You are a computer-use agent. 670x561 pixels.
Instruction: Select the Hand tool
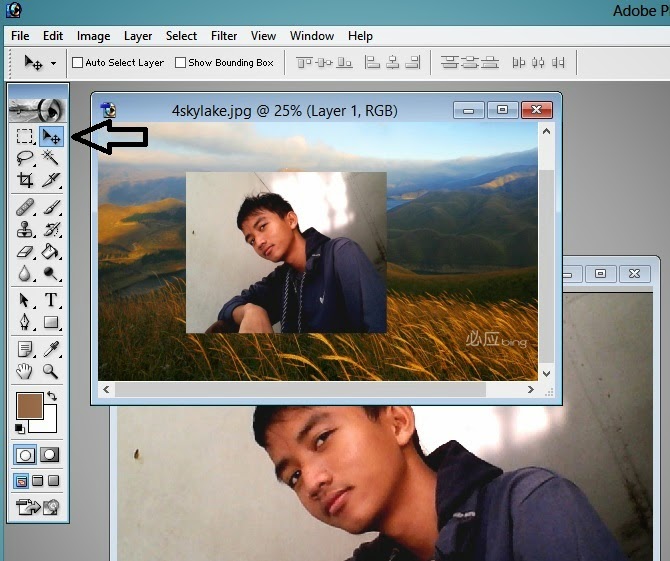pos(25,371)
